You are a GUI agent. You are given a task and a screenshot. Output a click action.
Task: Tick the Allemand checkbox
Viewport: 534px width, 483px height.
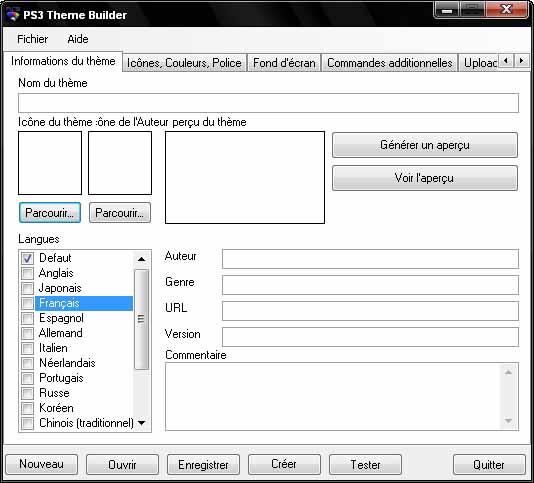(28, 333)
